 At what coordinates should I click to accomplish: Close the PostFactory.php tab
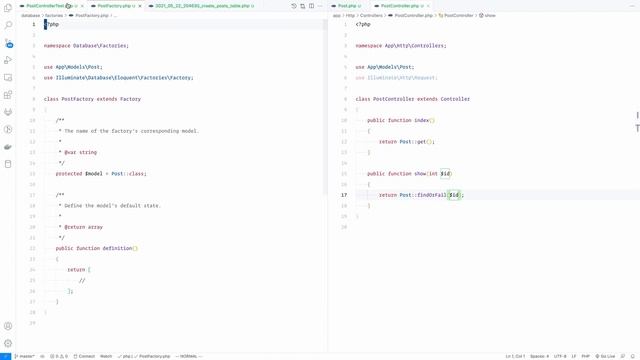click(140, 6)
